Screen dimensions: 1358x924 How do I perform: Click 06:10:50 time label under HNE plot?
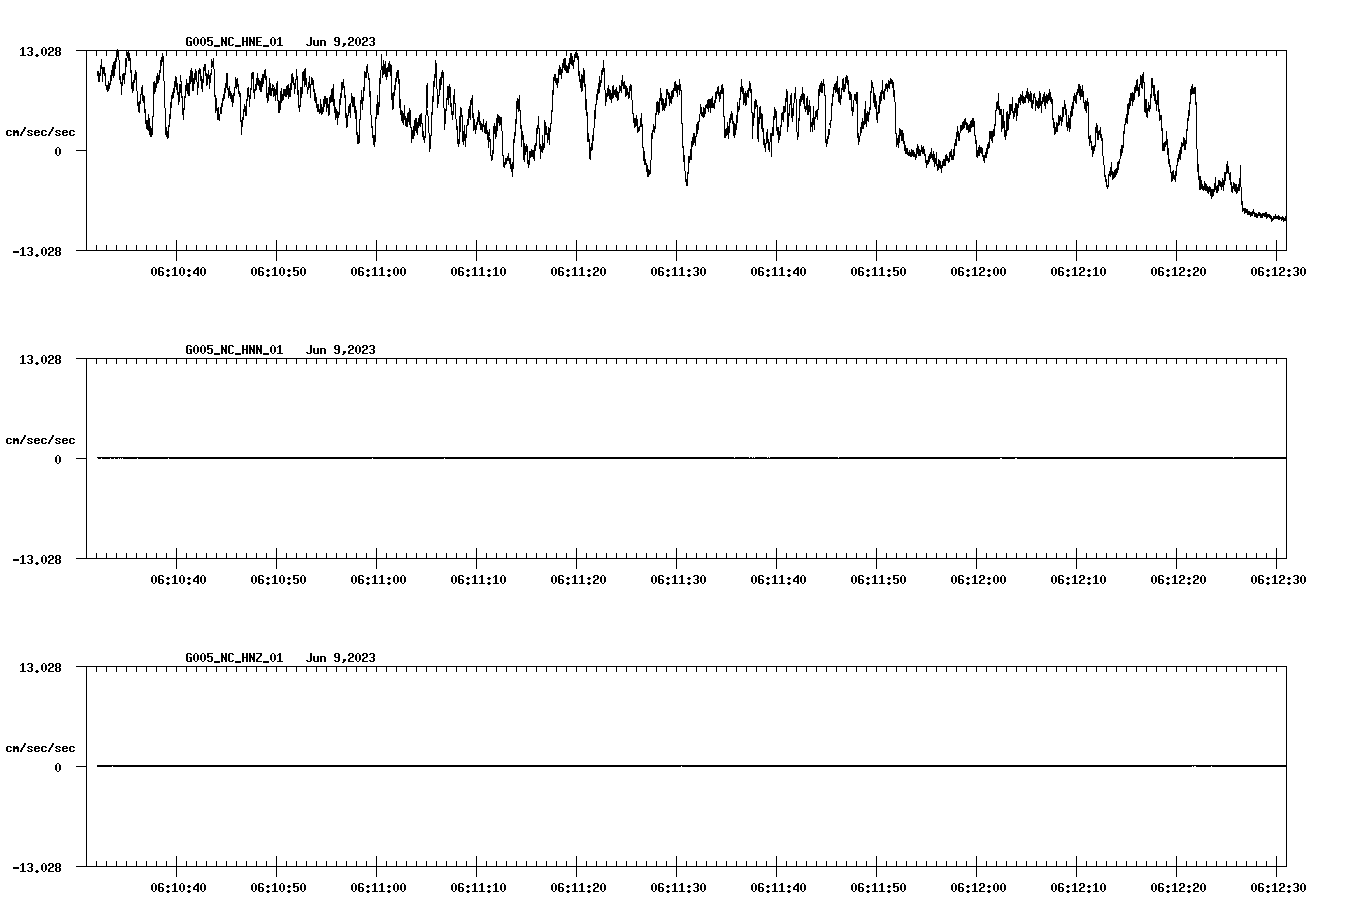click(279, 272)
